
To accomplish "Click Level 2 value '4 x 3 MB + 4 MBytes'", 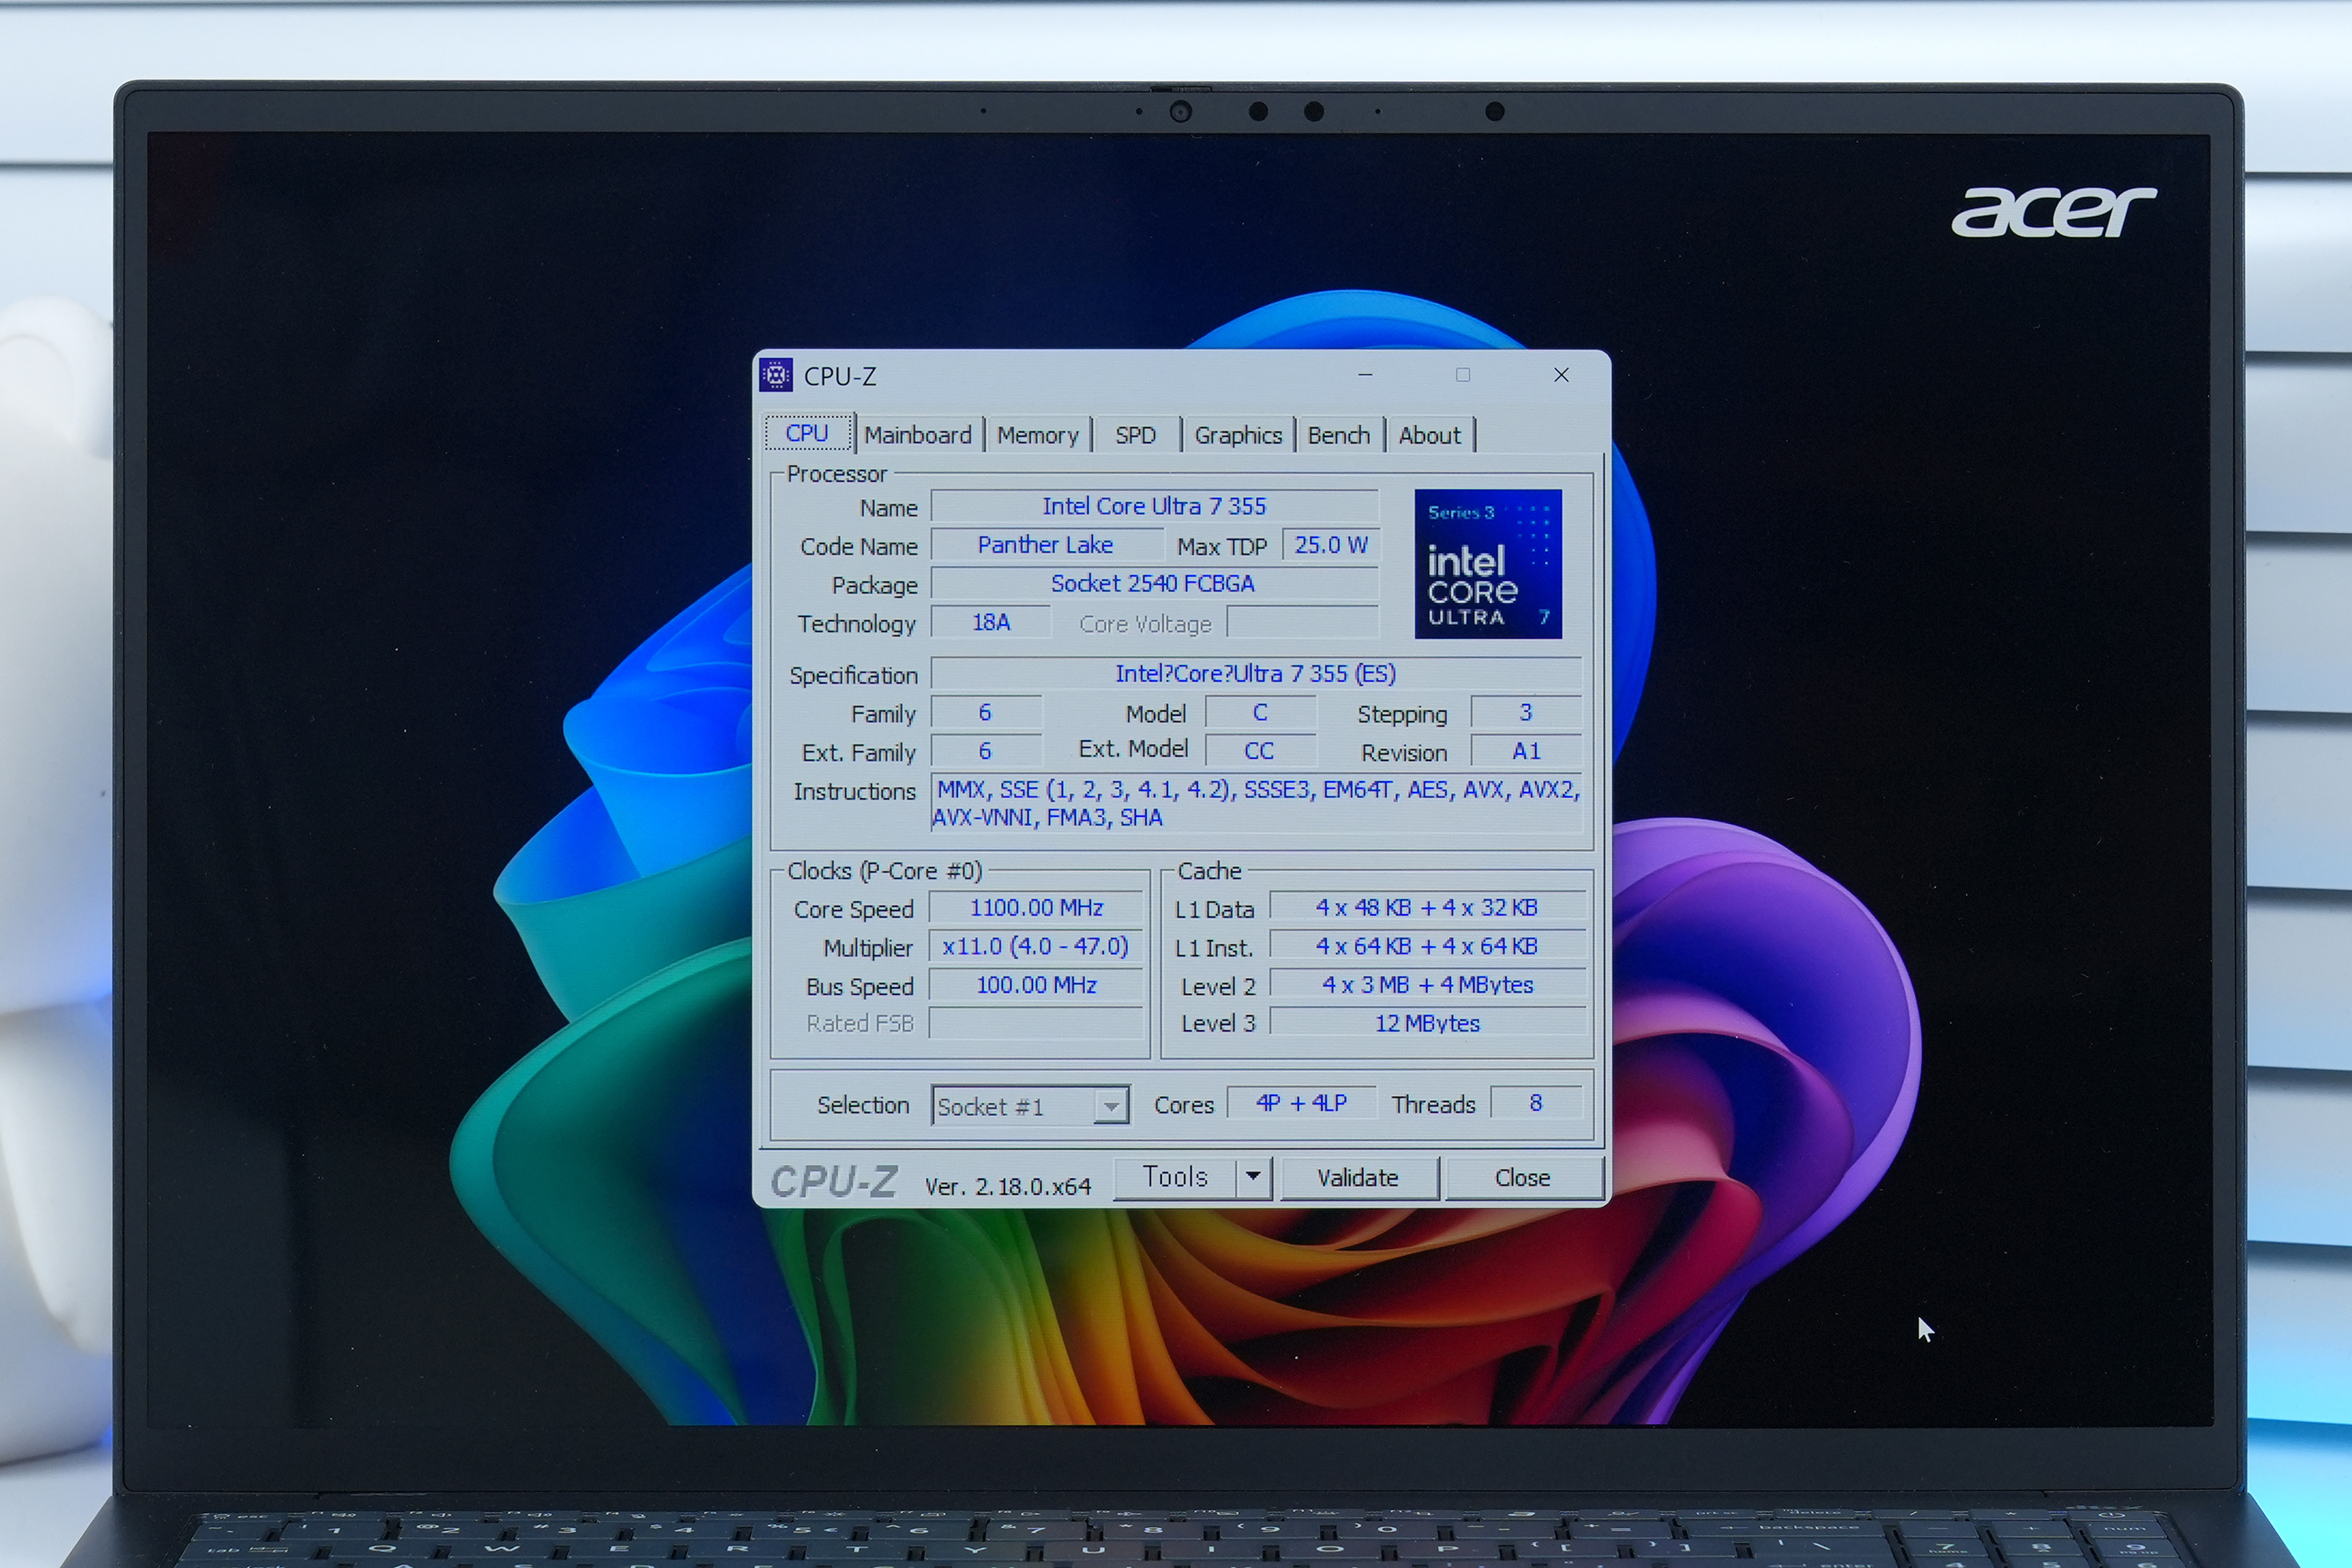I will (1427, 985).
